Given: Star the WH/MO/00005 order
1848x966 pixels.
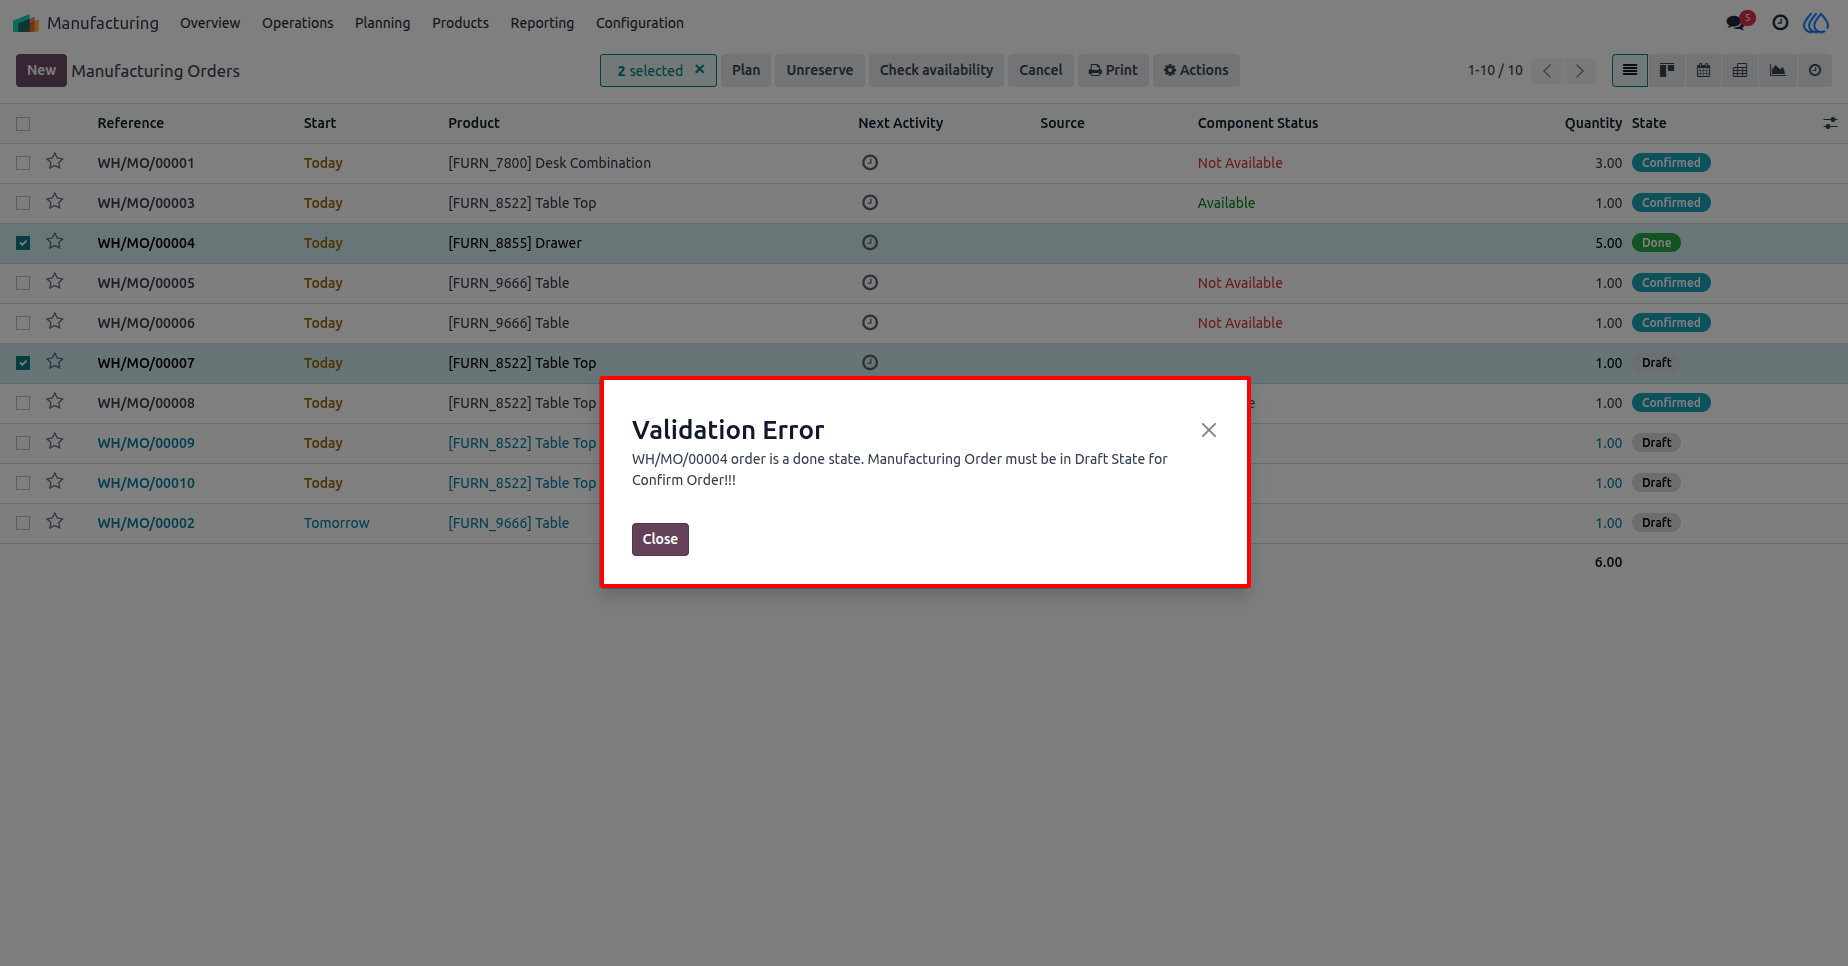Looking at the screenshot, I should 55,282.
